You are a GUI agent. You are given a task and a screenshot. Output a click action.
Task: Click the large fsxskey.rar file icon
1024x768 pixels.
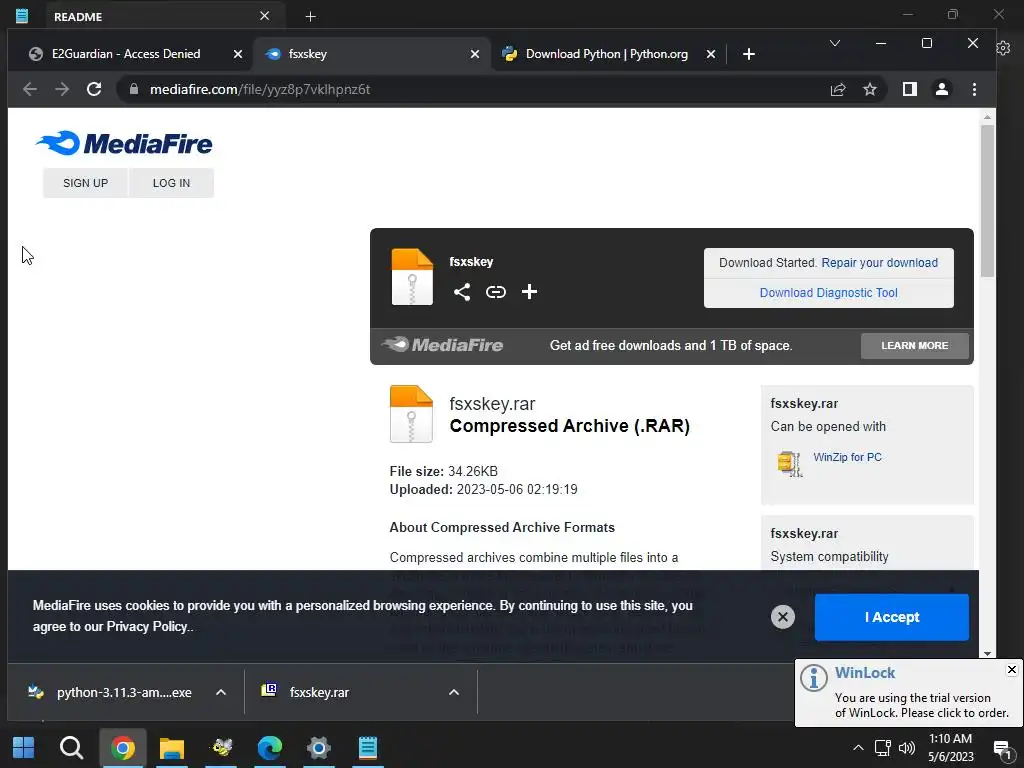point(411,414)
